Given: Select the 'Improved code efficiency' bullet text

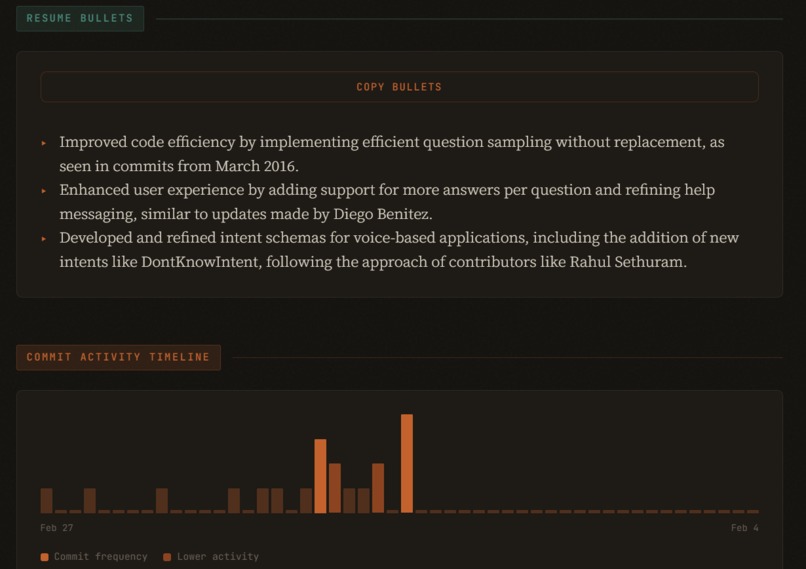Looking at the screenshot, I should click(x=392, y=154).
